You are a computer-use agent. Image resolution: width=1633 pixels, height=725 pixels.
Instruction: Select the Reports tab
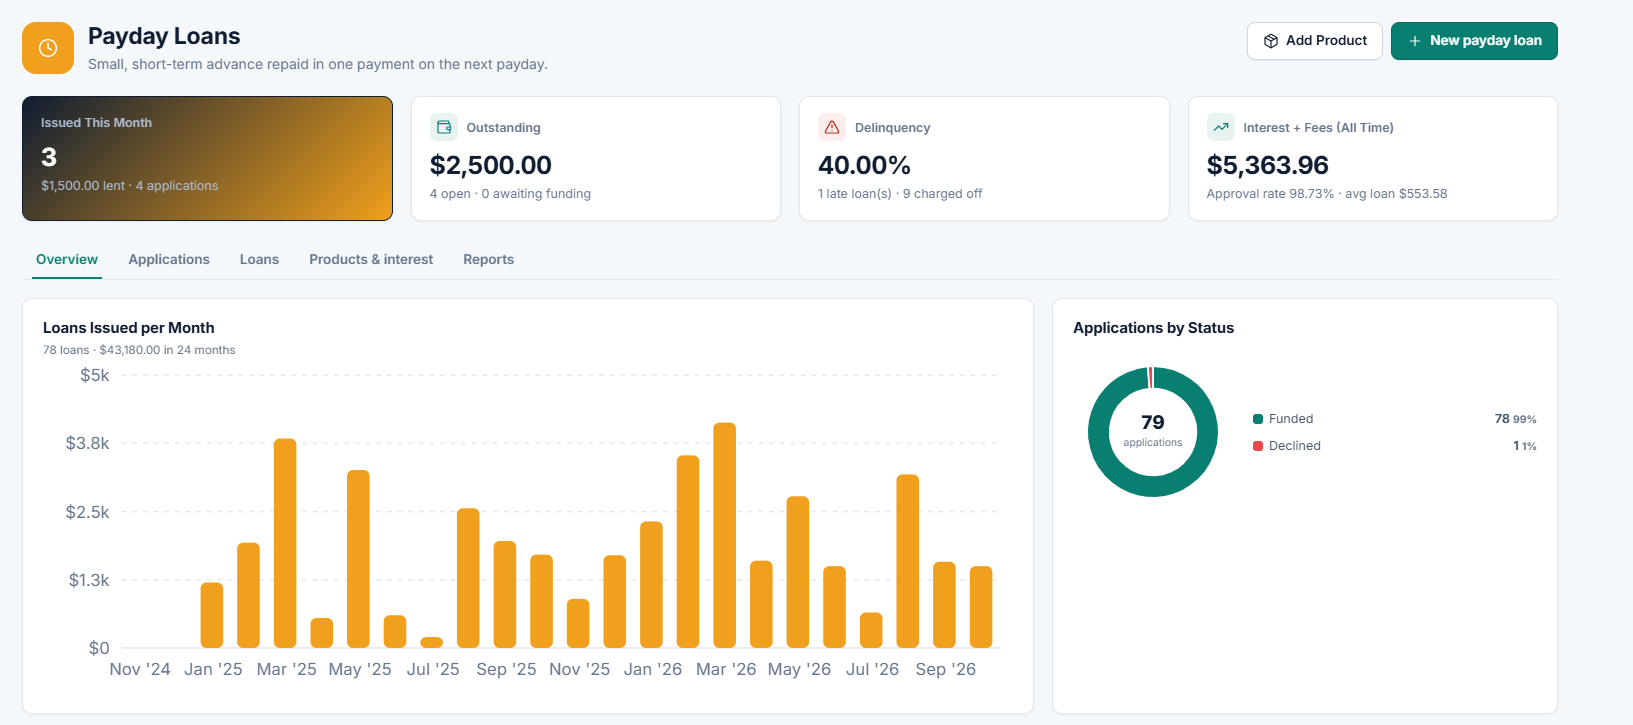[488, 260]
